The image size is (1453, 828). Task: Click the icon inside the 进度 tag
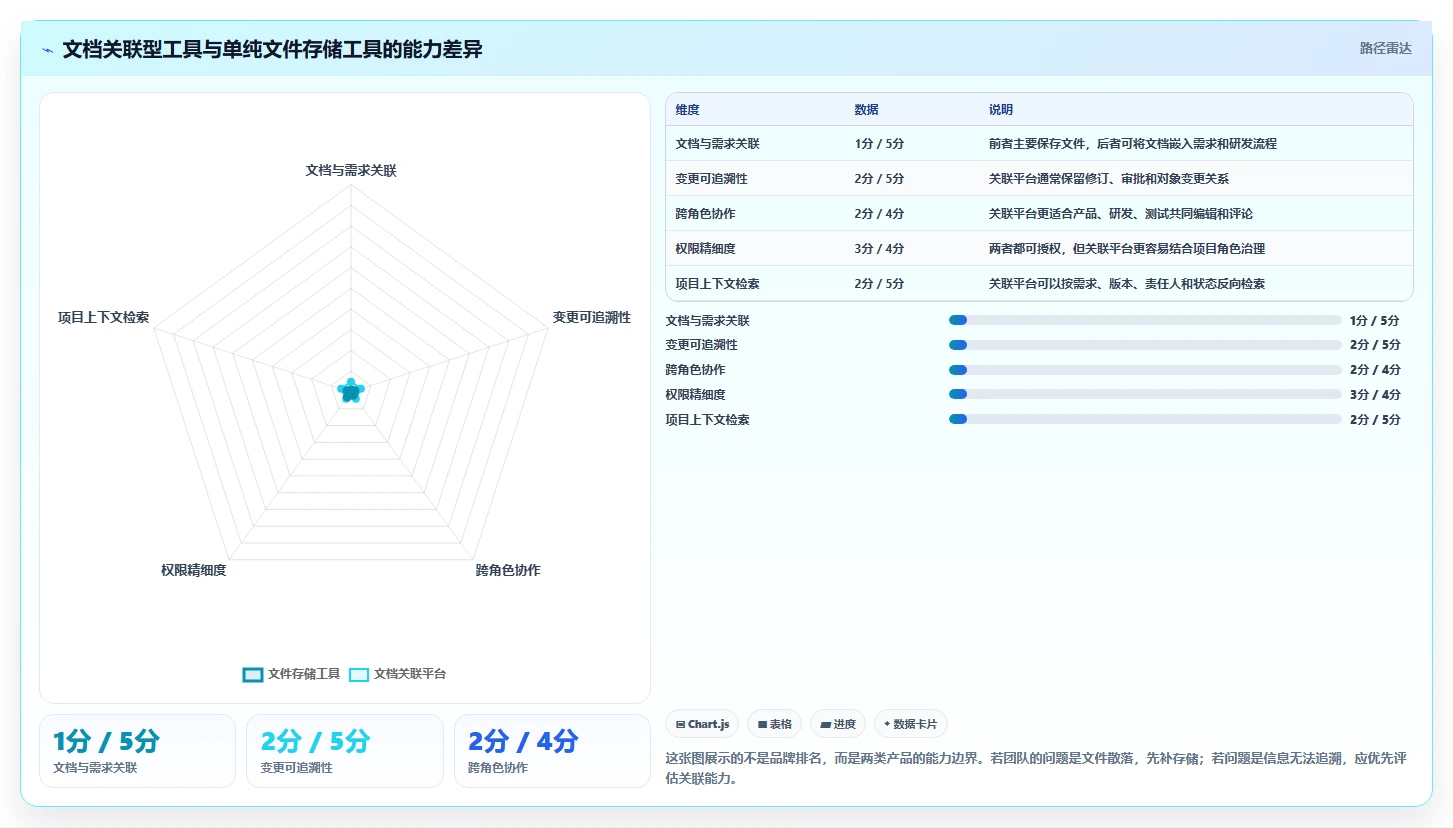click(x=826, y=724)
